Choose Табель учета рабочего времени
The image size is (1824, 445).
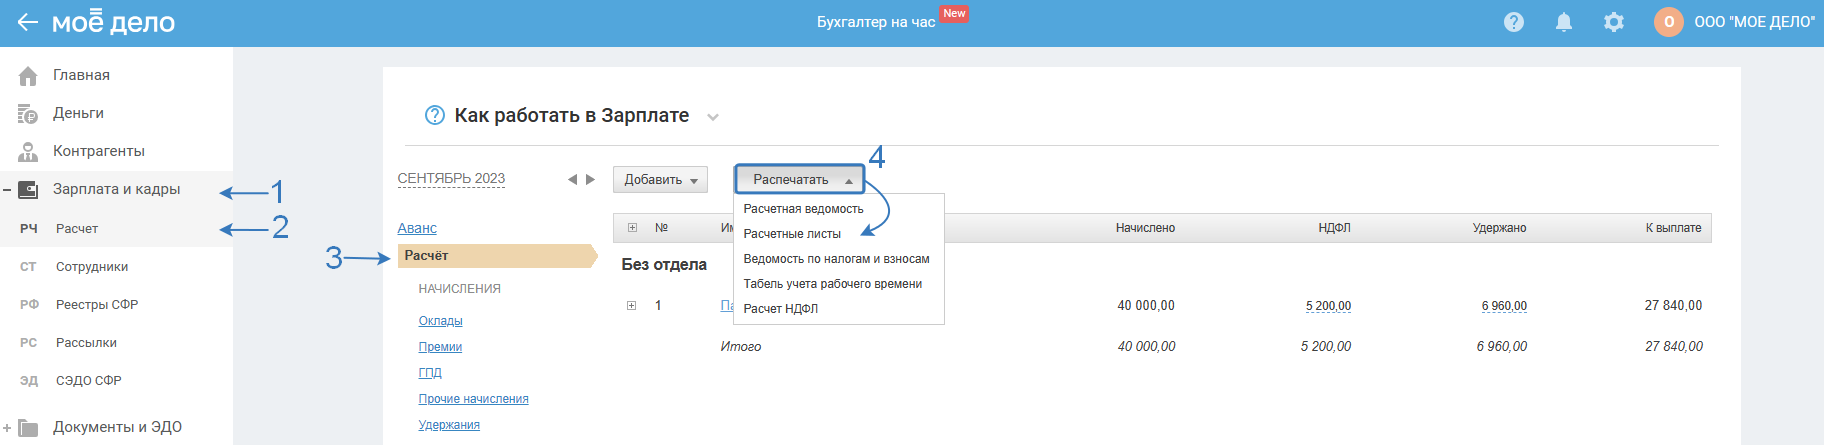[x=832, y=284]
